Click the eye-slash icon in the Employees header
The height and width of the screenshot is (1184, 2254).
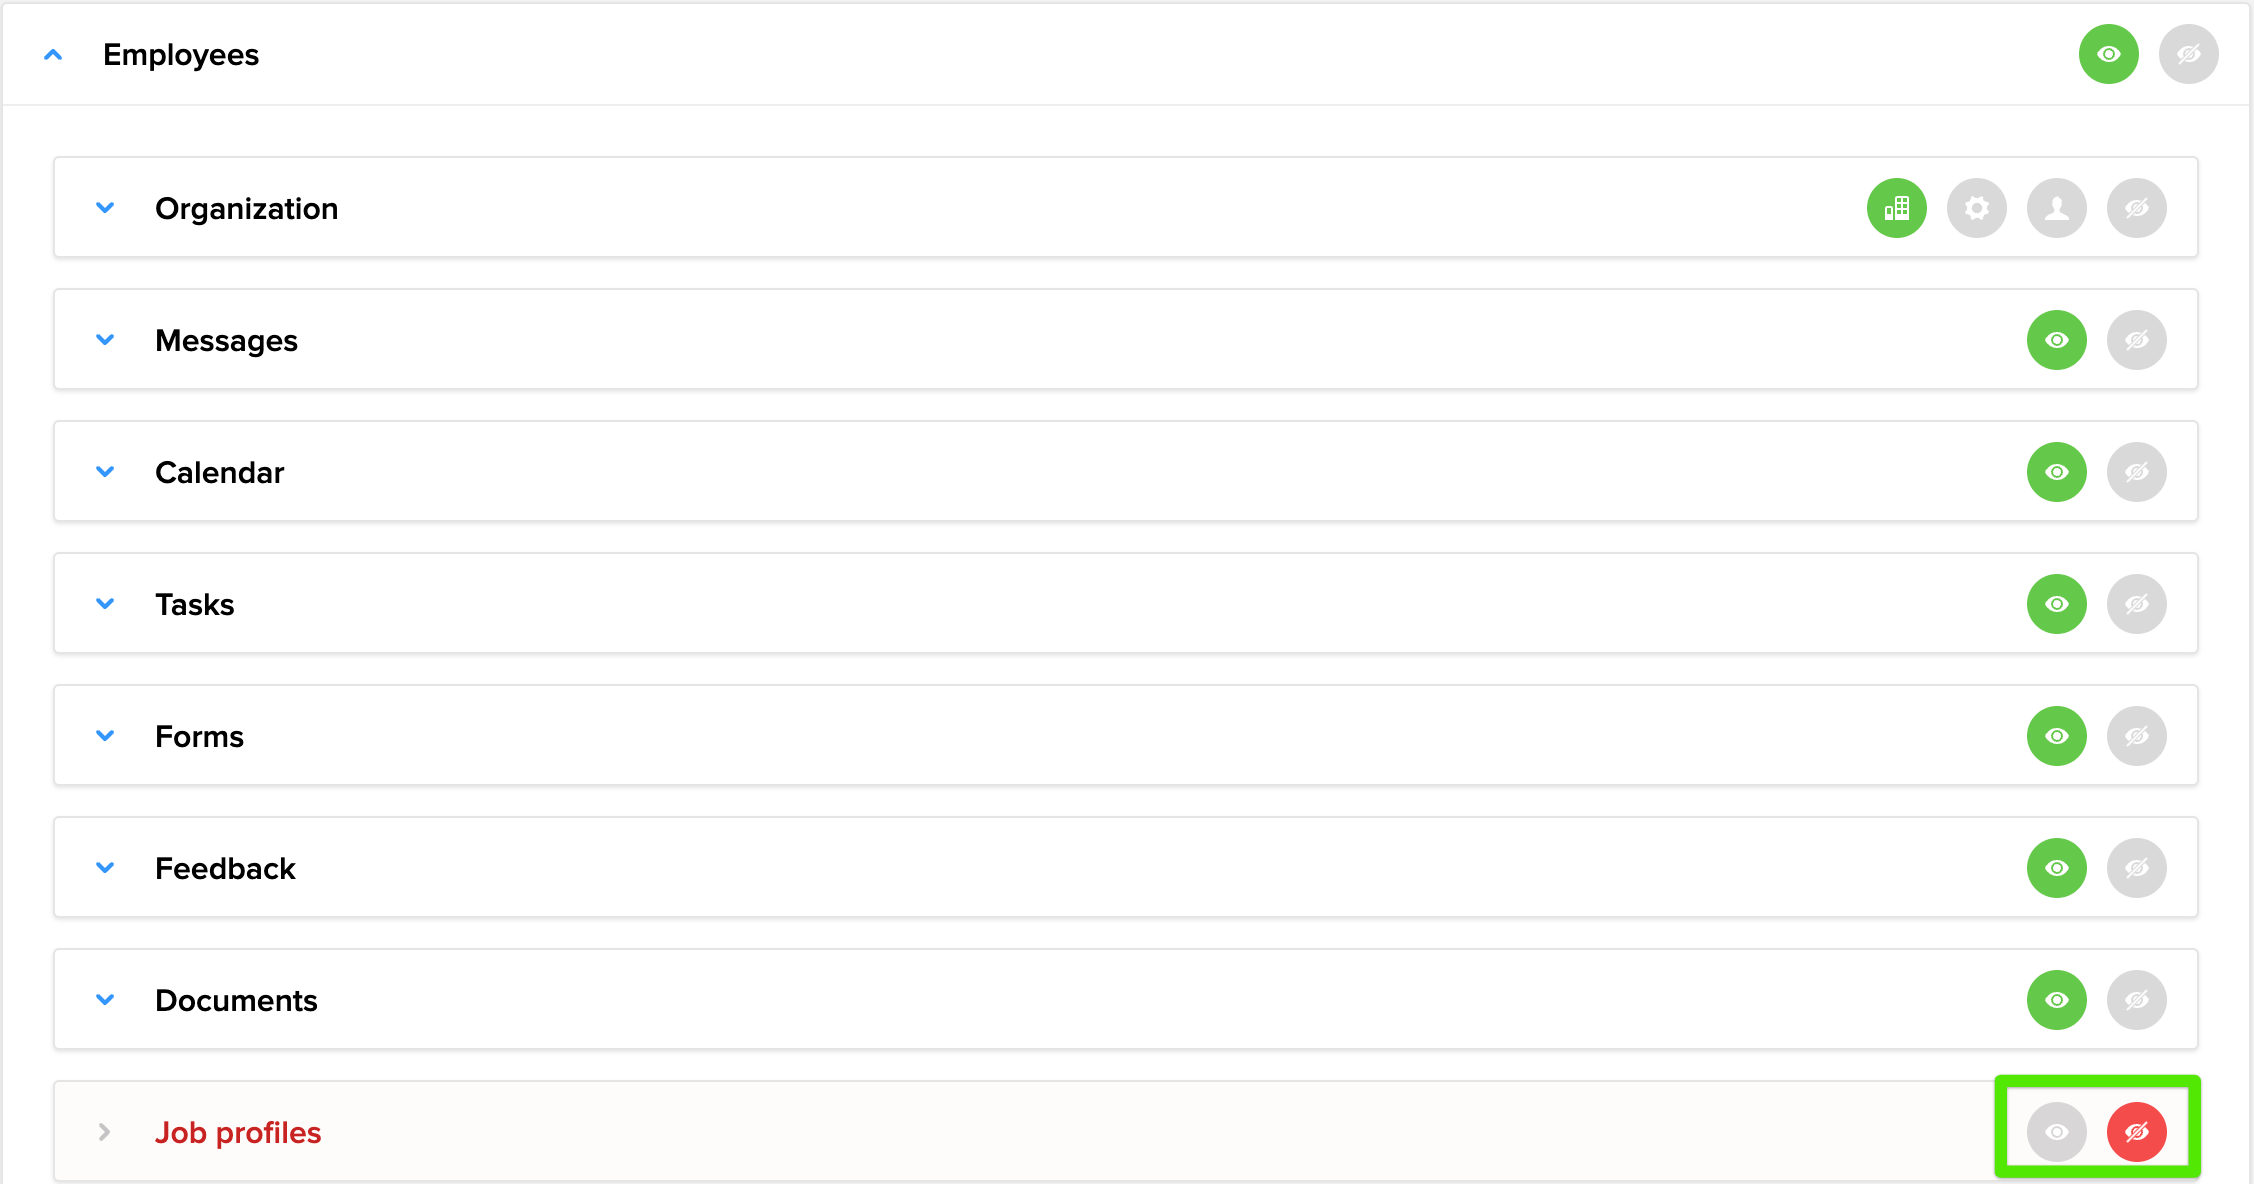coord(2188,54)
